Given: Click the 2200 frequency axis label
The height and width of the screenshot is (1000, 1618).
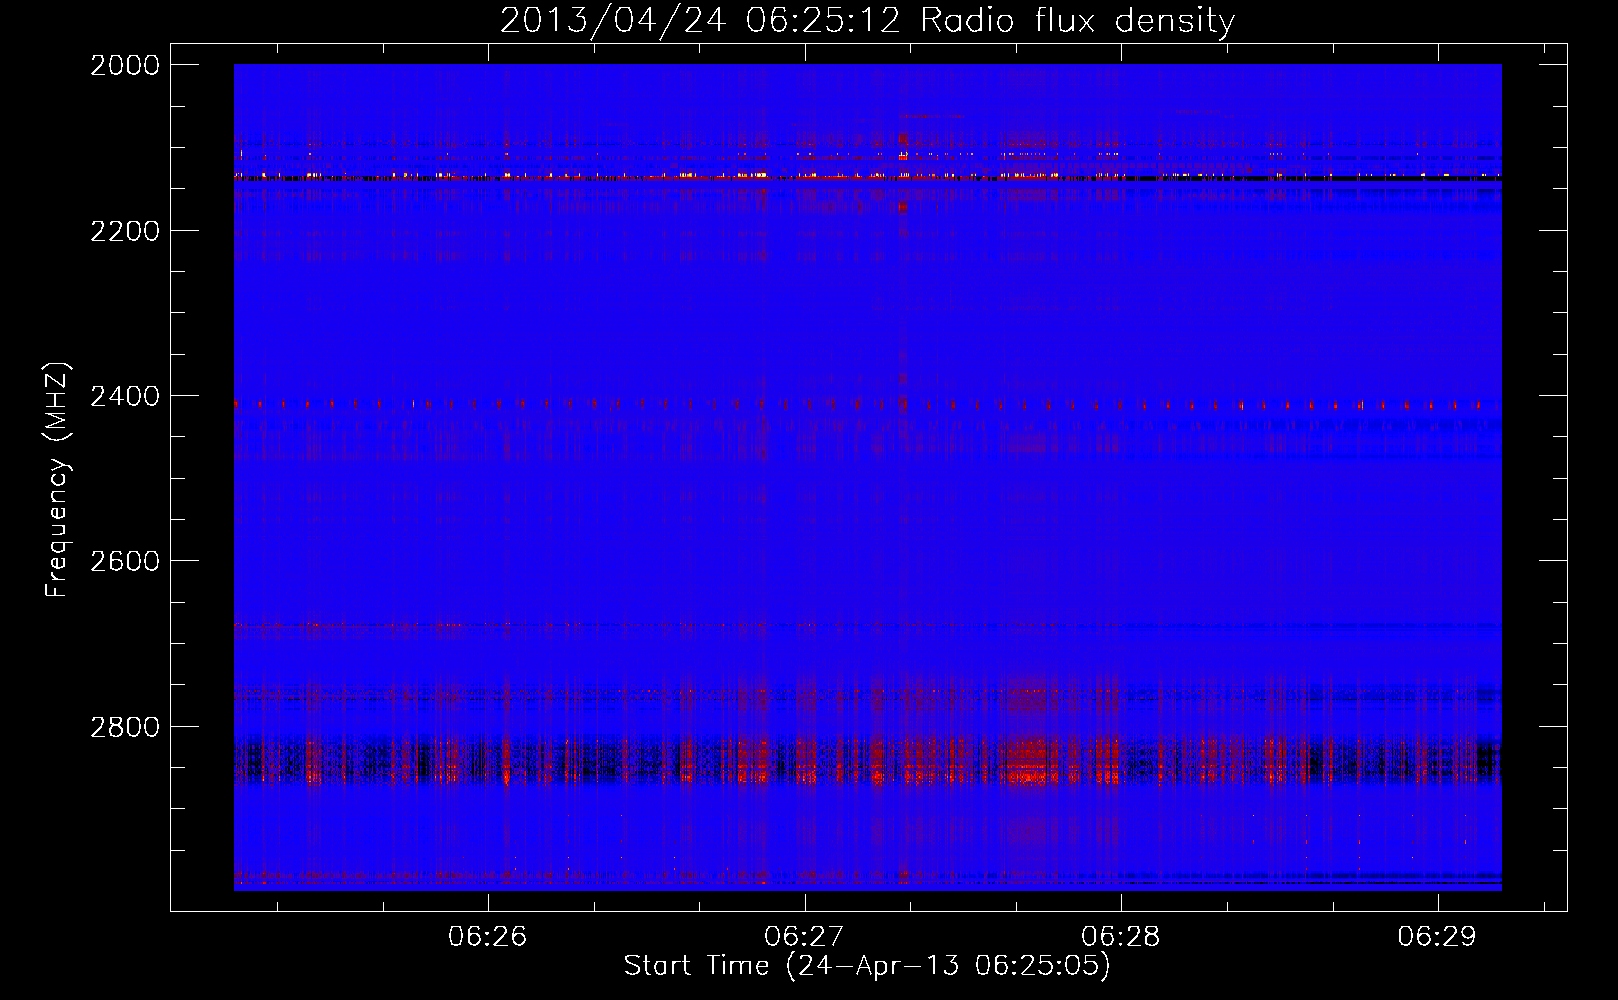Looking at the screenshot, I should (x=125, y=231).
